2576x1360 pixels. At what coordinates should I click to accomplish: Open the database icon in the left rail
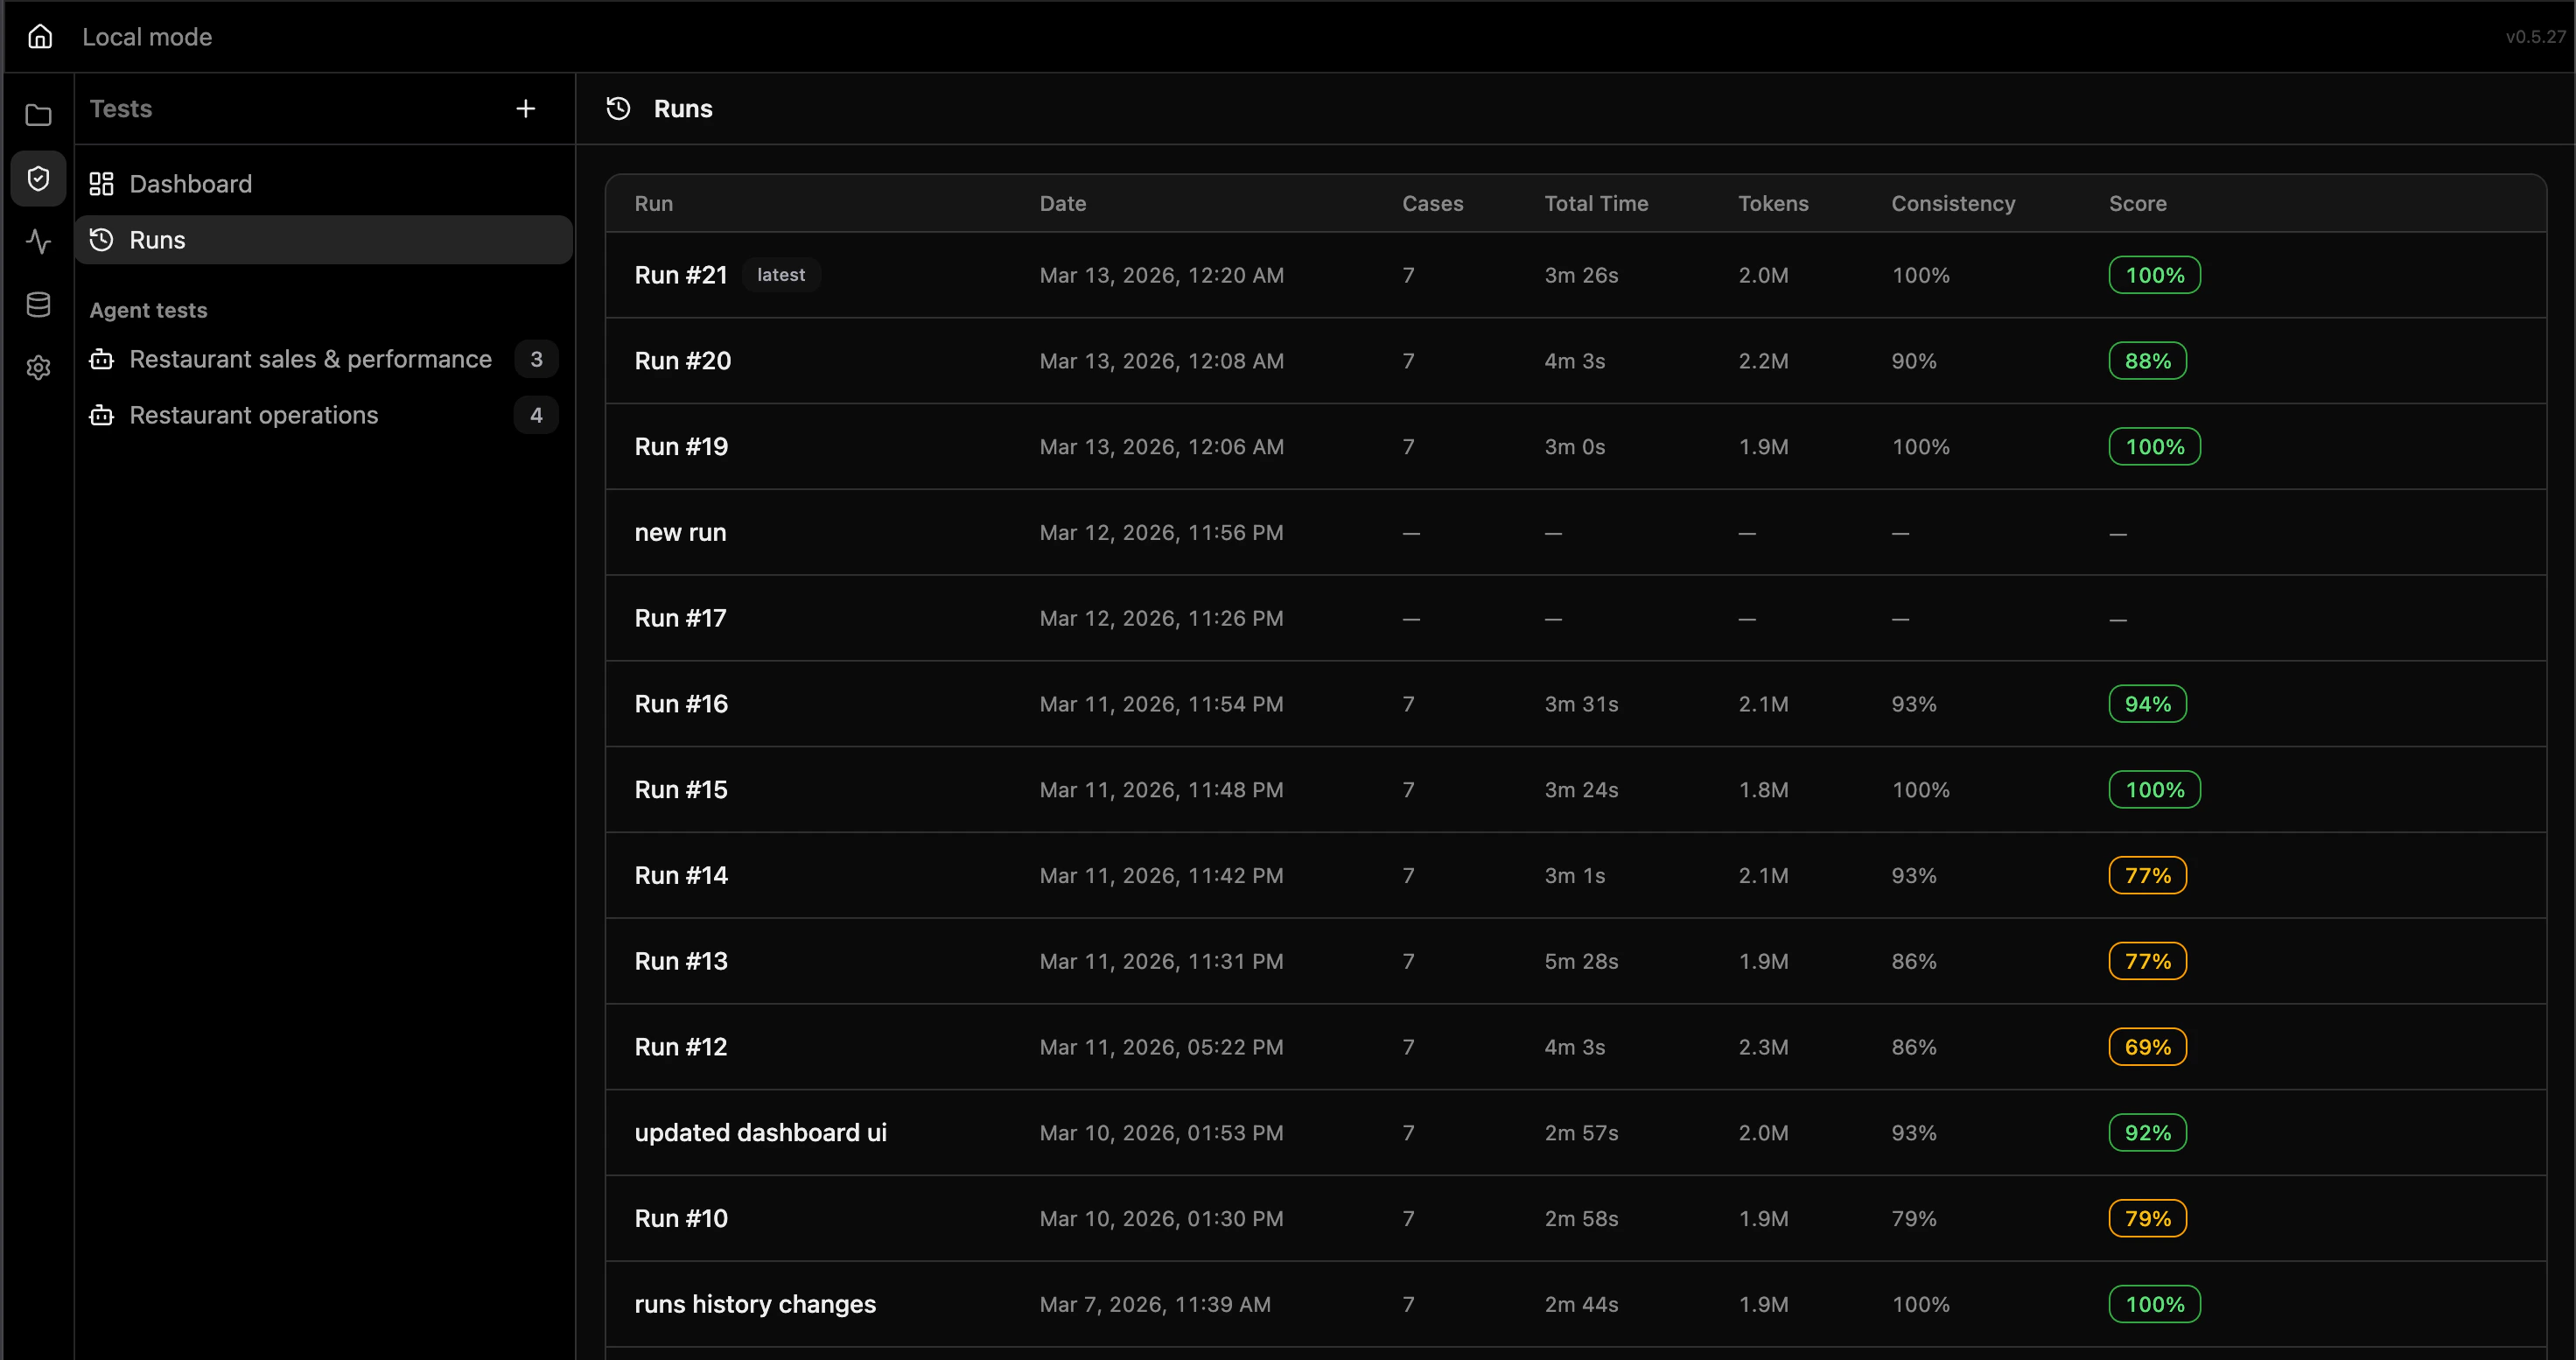click(x=38, y=304)
